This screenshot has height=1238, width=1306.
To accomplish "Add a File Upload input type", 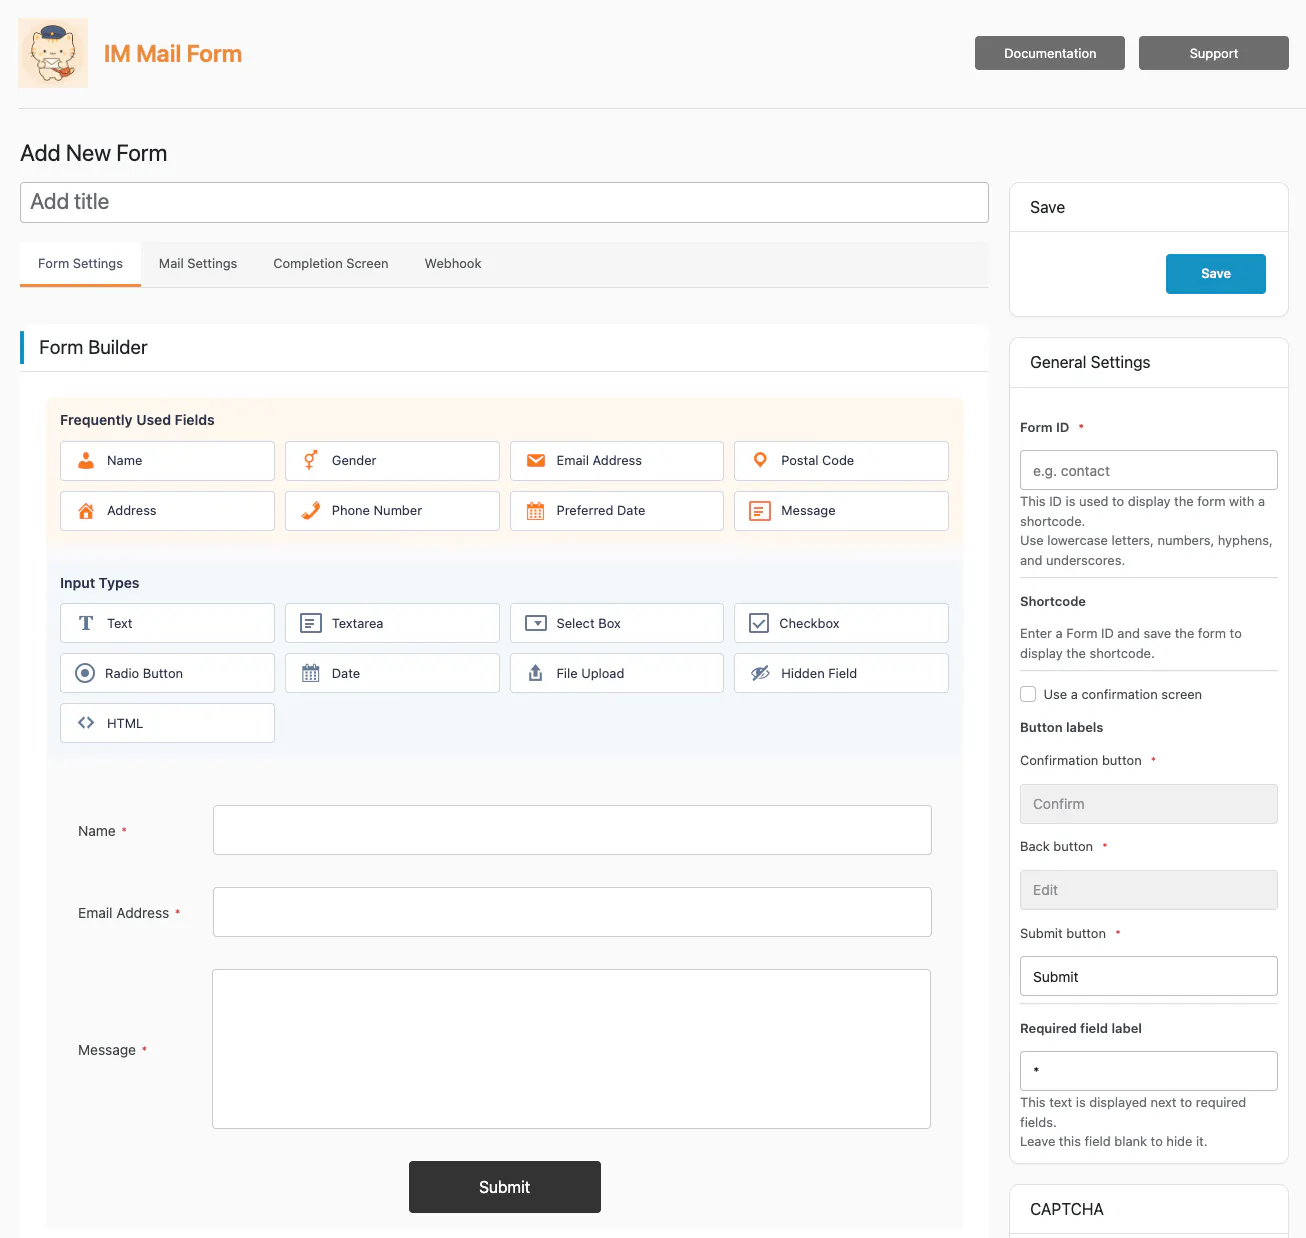I will (x=617, y=673).
